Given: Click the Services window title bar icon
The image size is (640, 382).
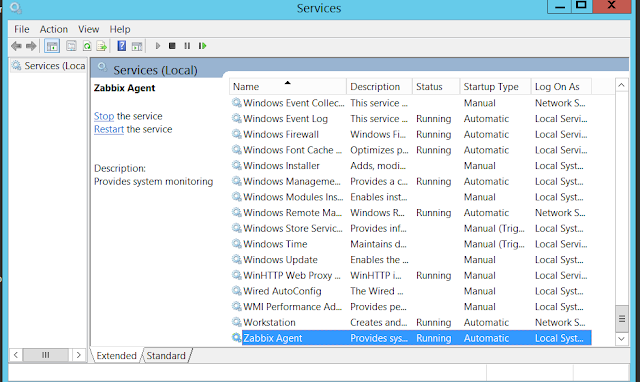Looking at the screenshot, I should tap(16, 8).
